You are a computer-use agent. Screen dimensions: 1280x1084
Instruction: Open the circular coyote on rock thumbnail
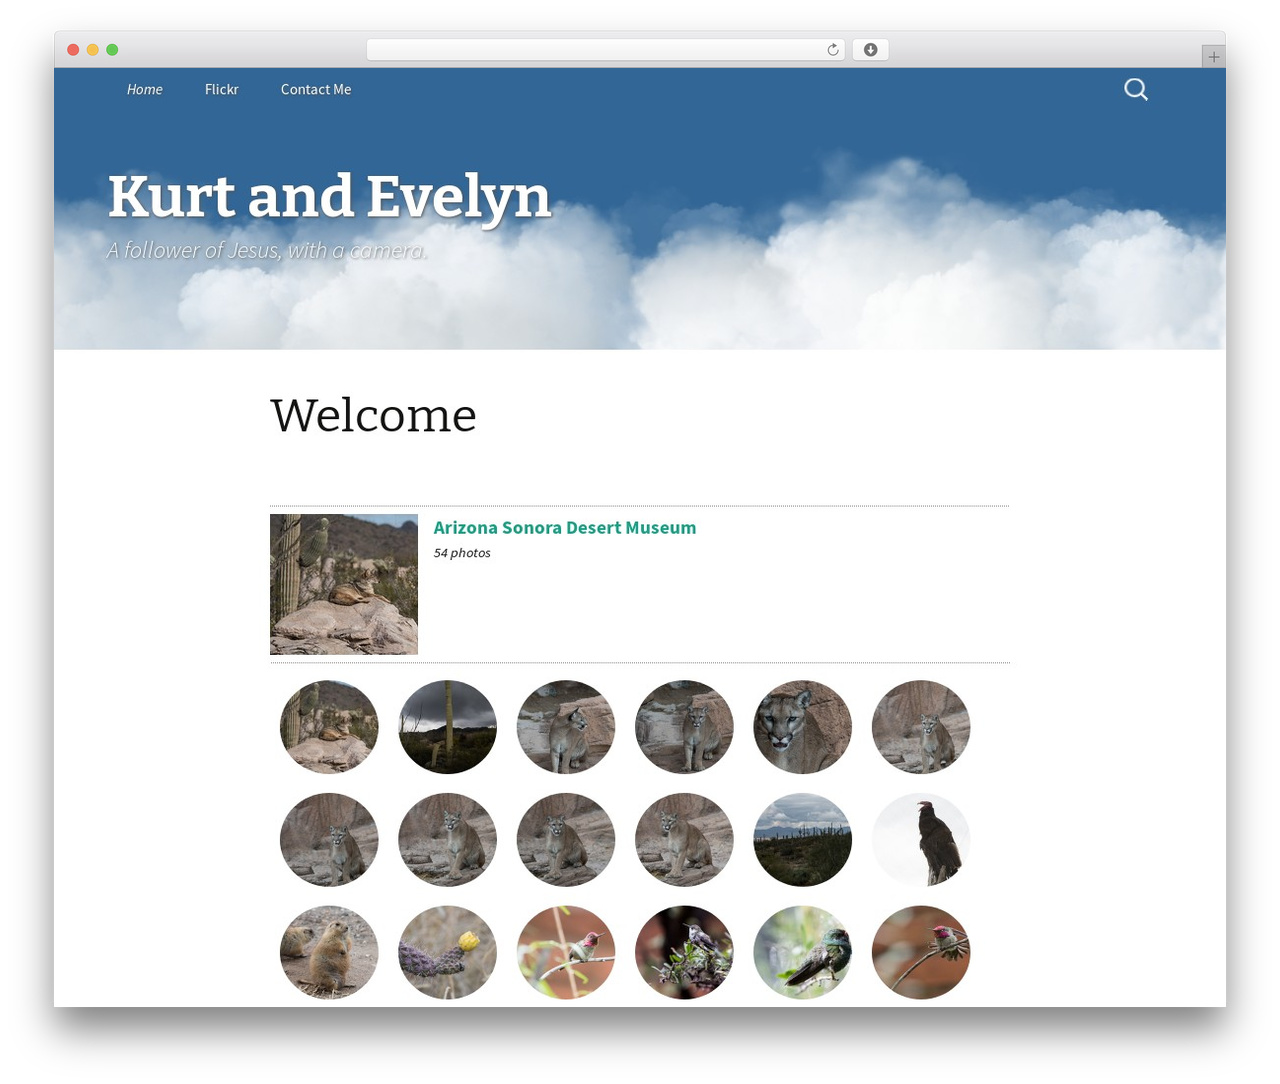[329, 727]
